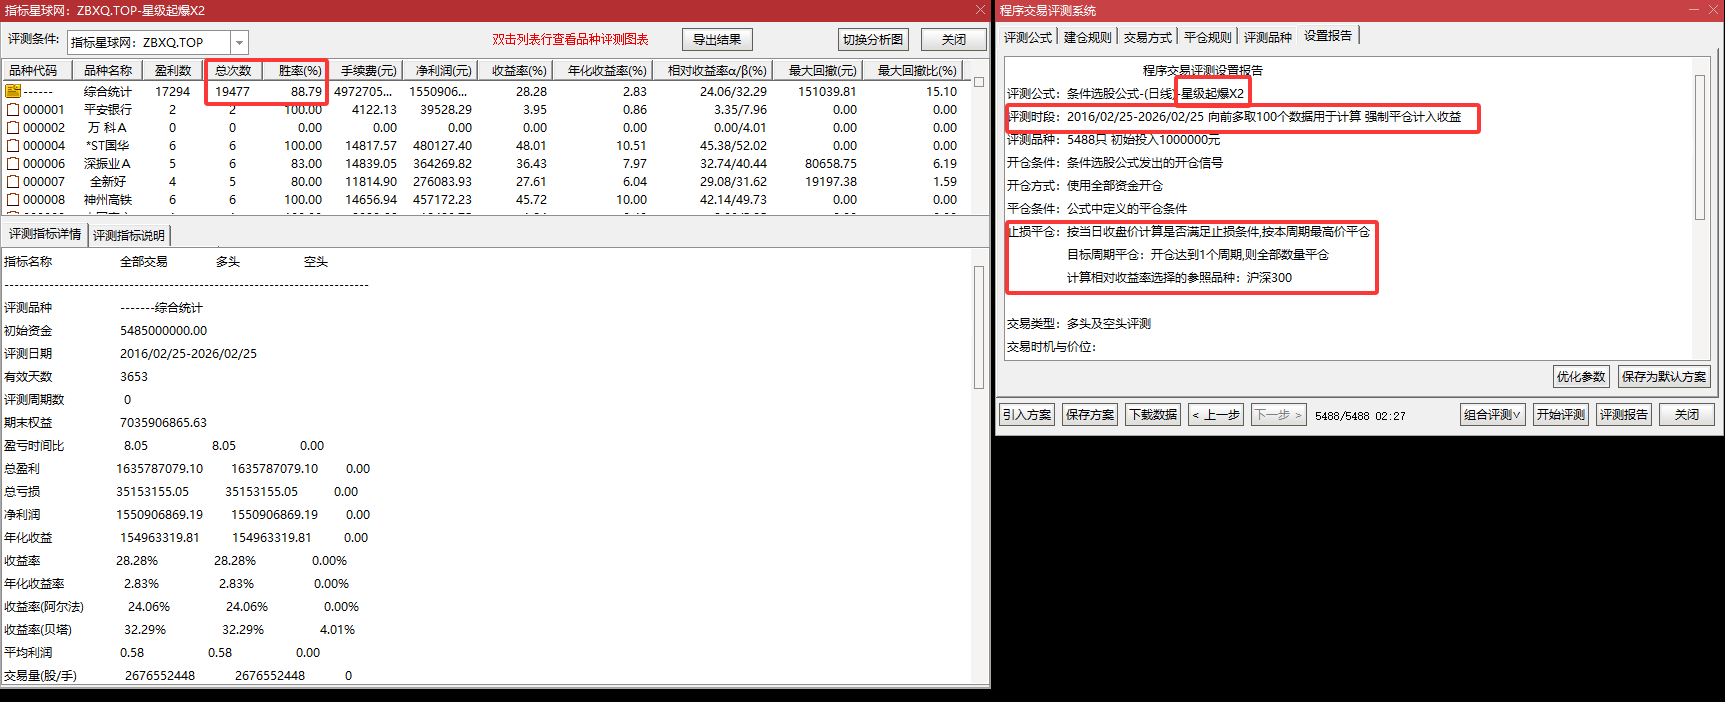The image size is (1725, 702).
Task: Sort by the 盈利数 column header
Action: tap(173, 70)
